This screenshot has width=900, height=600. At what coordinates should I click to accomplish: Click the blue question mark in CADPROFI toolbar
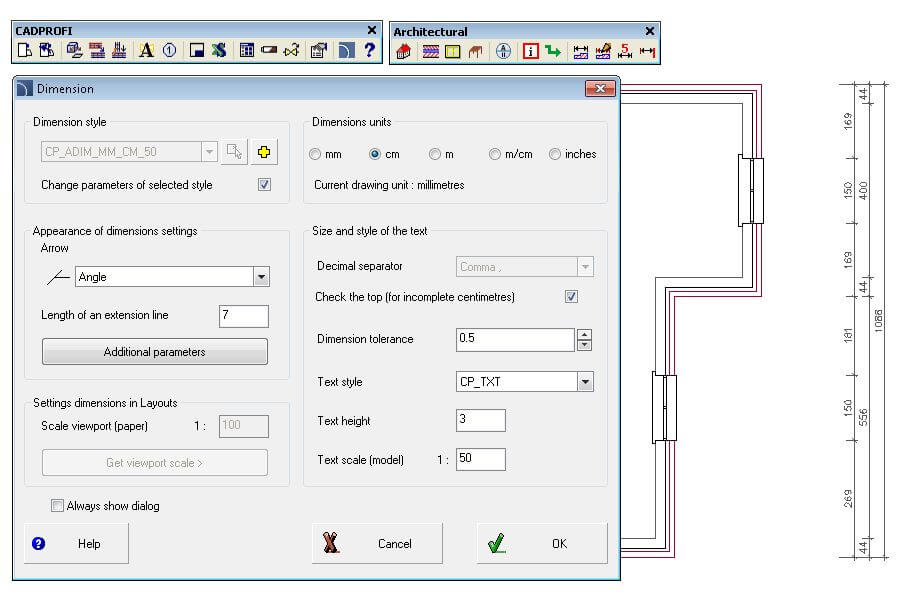[x=369, y=50]
